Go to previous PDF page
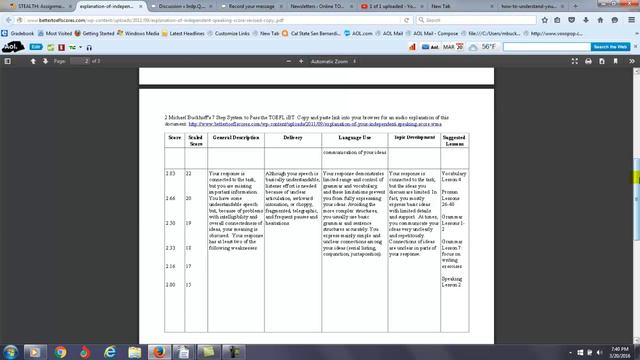Screen dimensions: 640x360 click(33, 61)
